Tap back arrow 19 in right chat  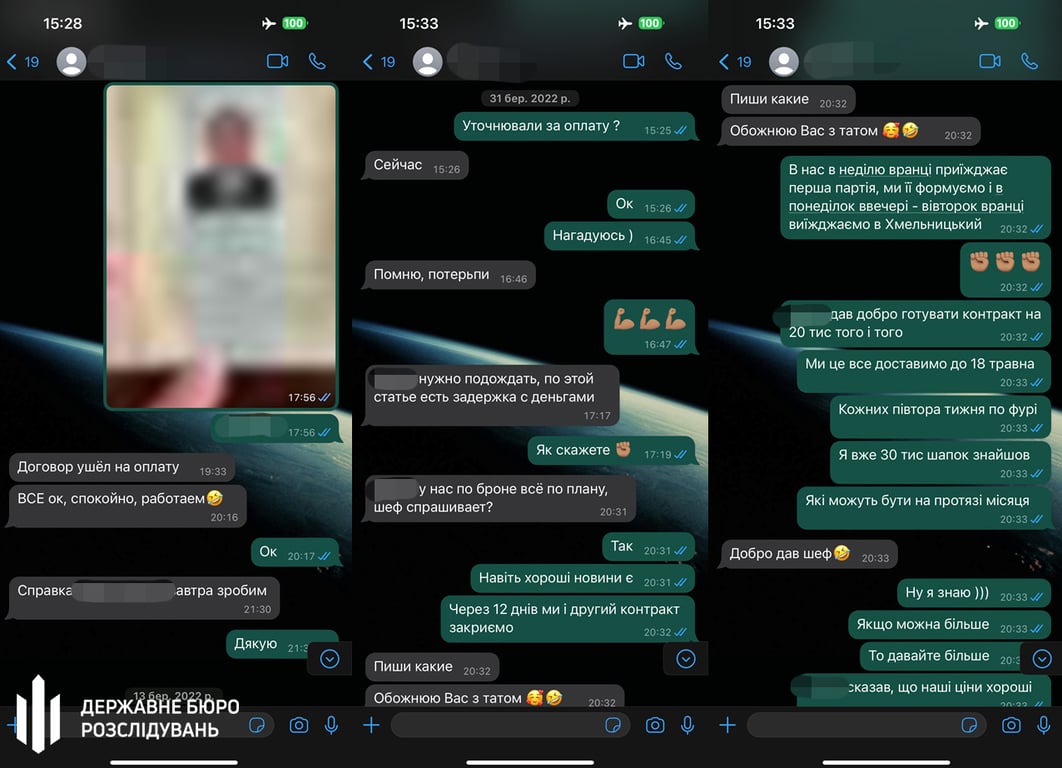point(735,62)
